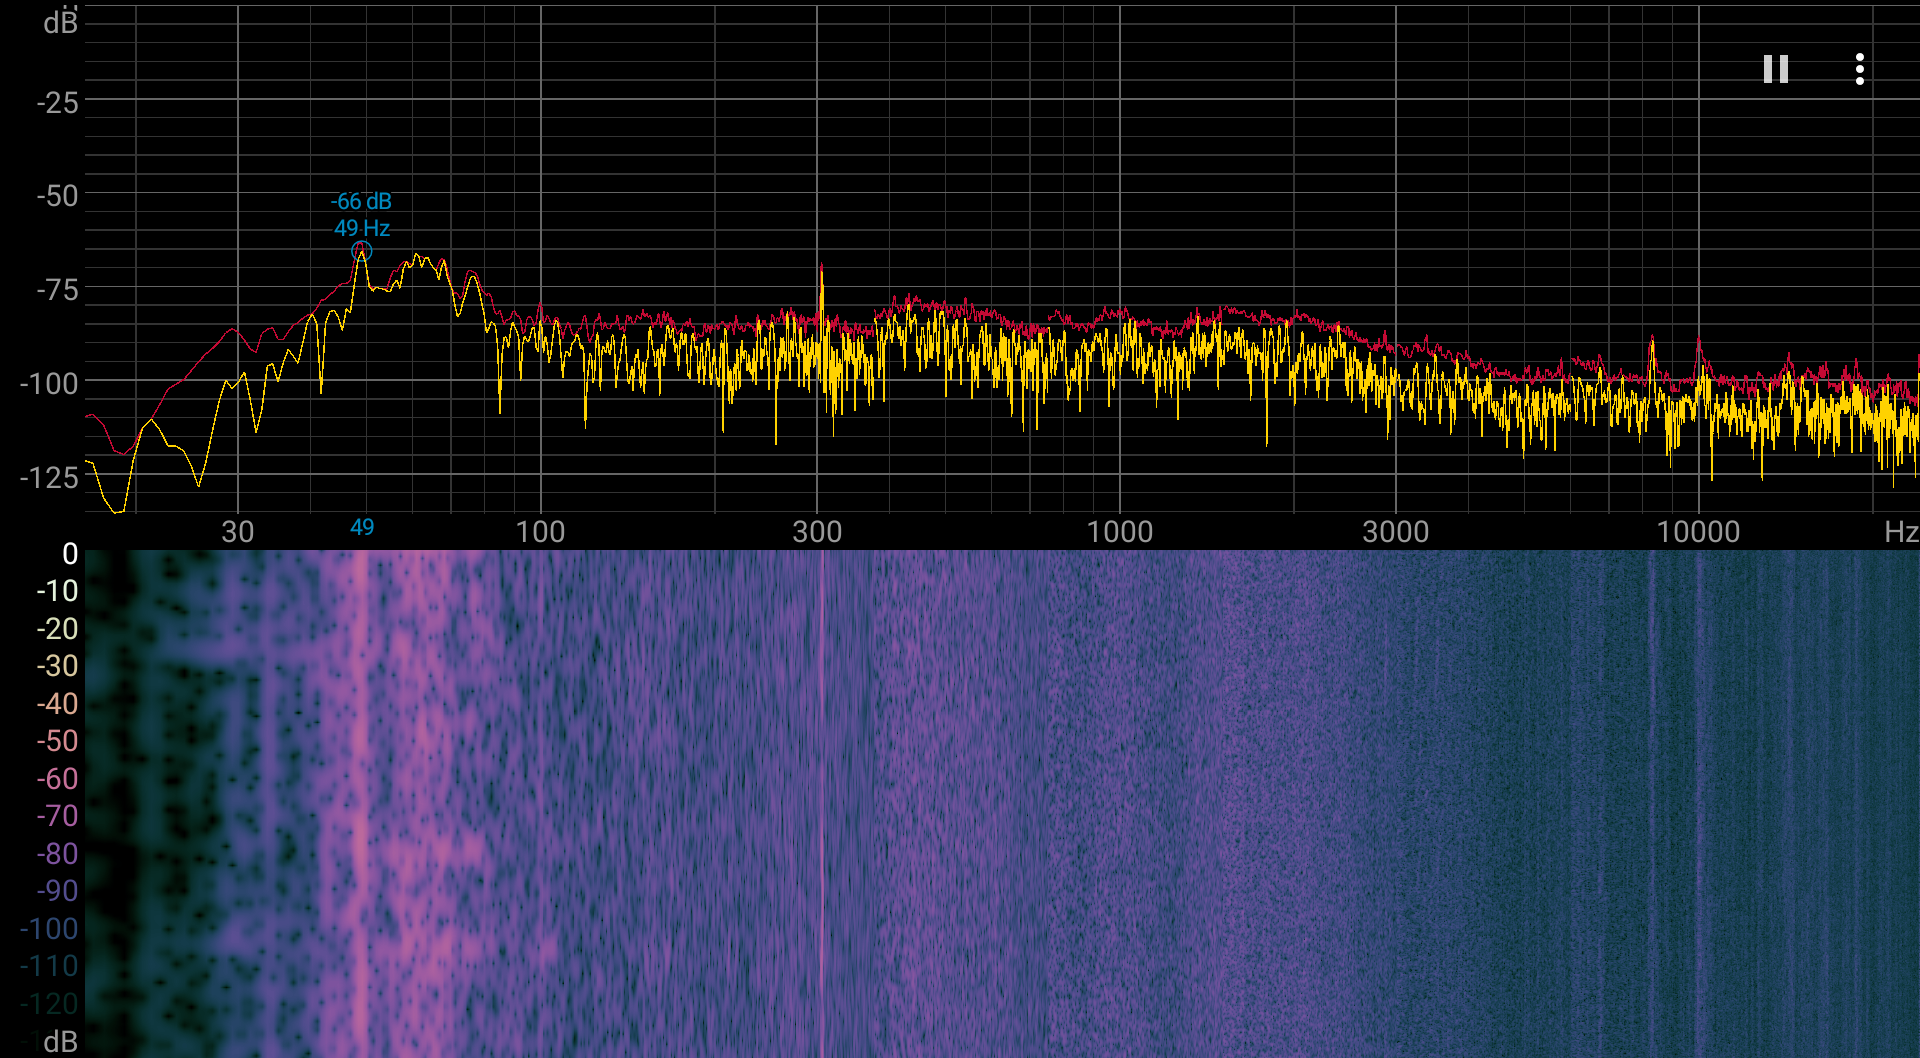Click the 49 Hz peak label text

(362, 228)
